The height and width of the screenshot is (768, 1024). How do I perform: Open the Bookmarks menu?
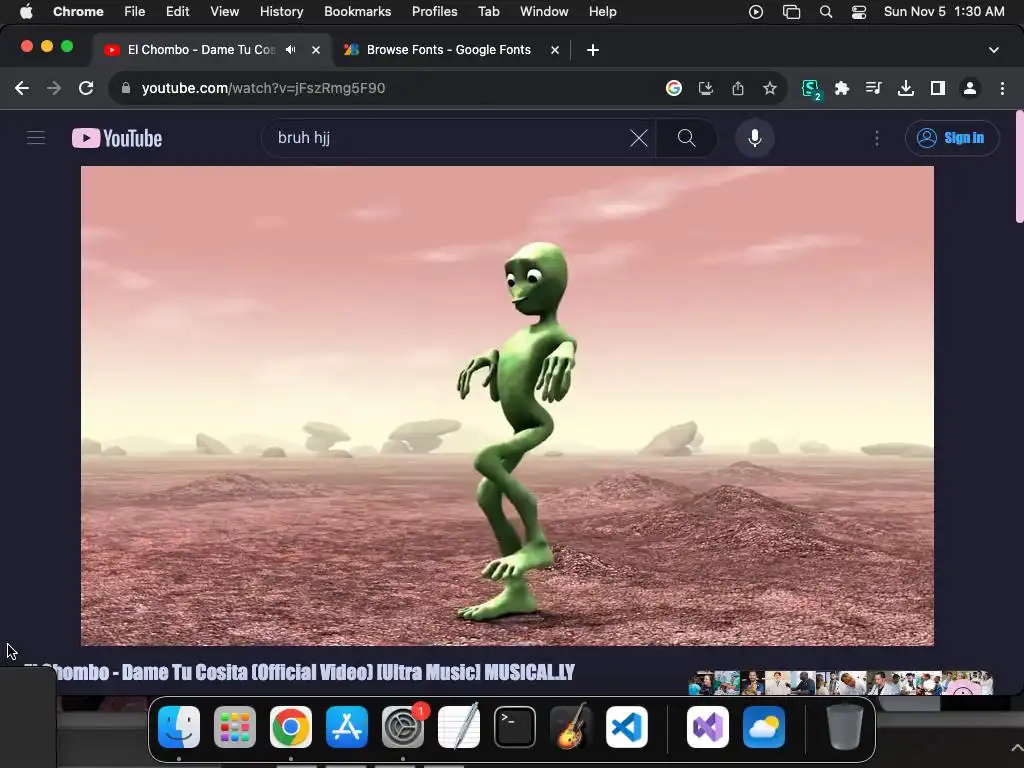coord(357,11)
